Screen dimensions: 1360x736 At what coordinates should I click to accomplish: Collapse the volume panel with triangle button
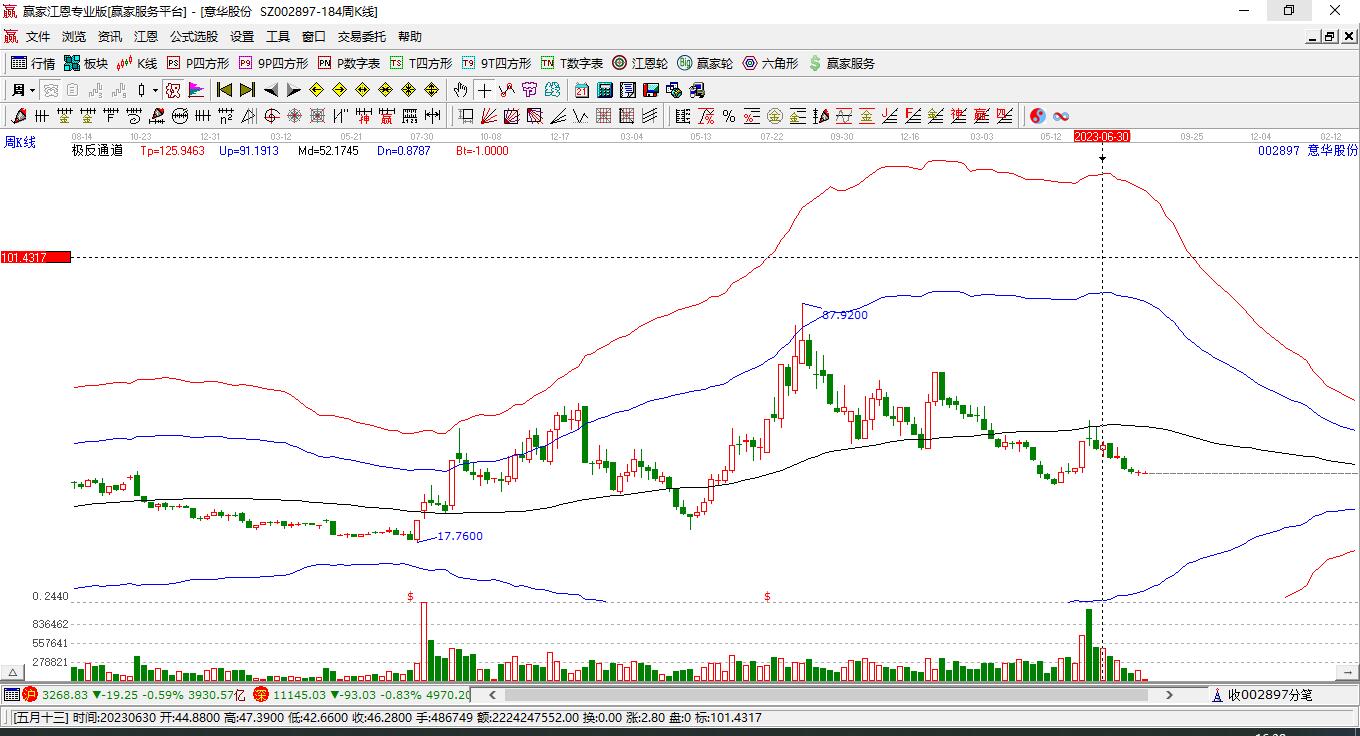13,673
